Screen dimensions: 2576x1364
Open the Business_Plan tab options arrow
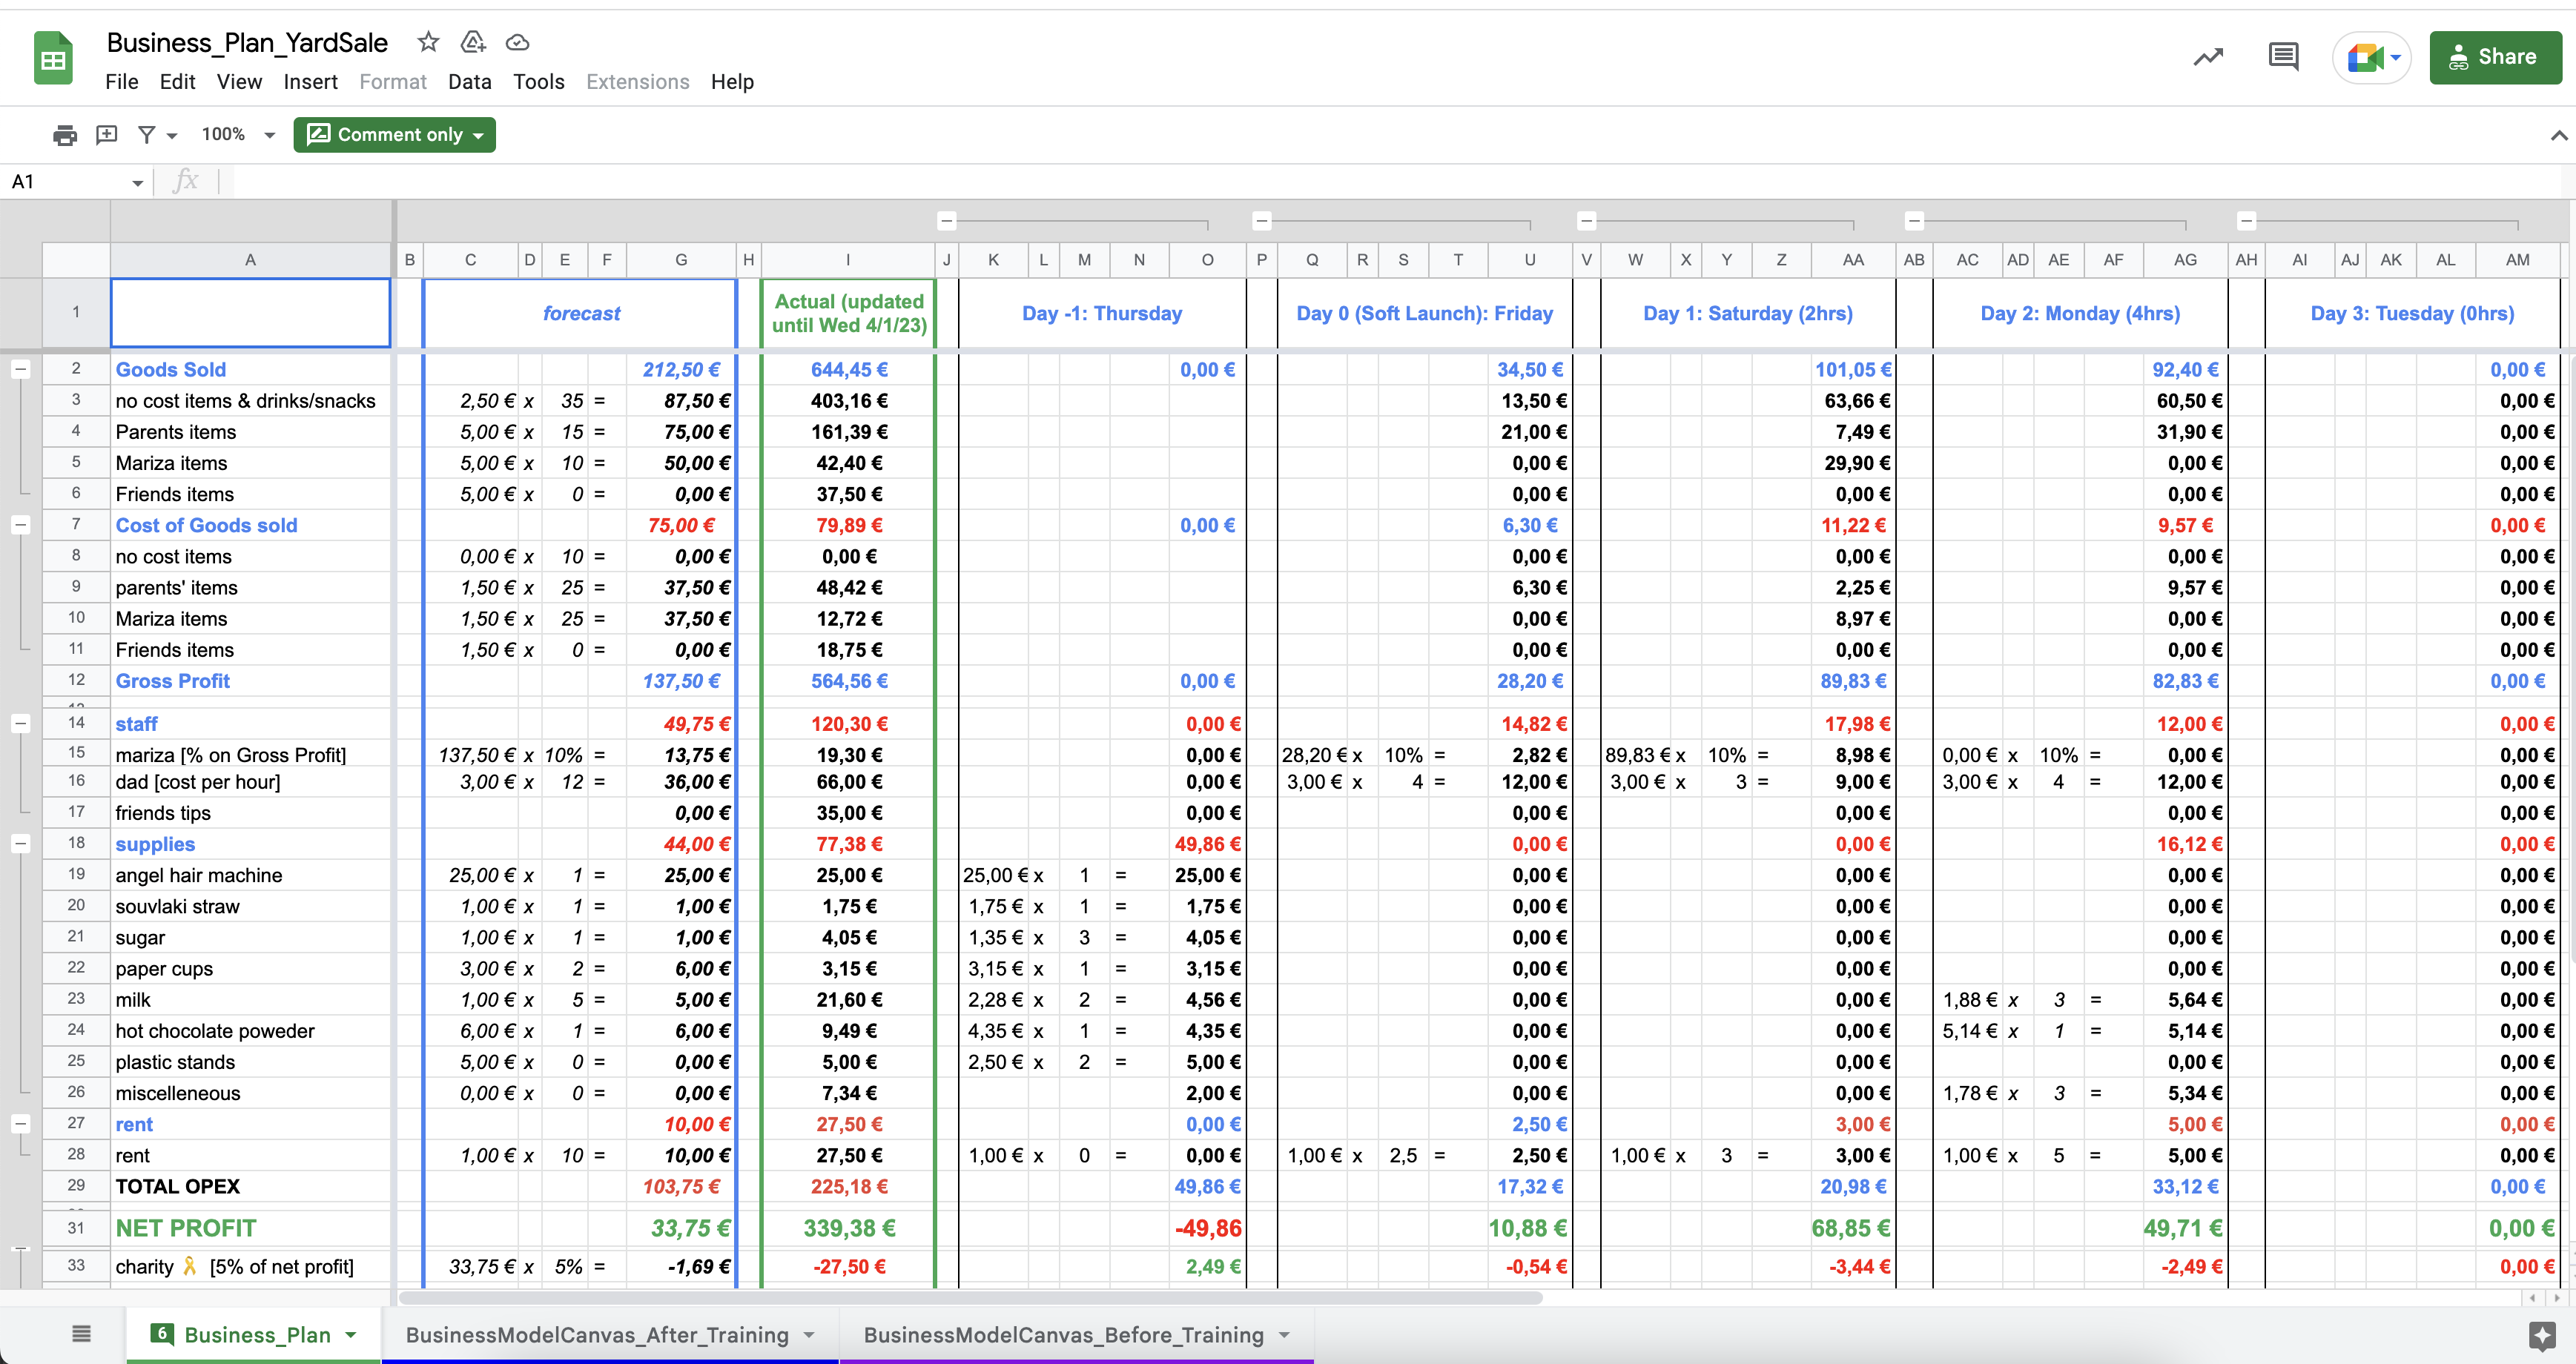[351, 1335]
